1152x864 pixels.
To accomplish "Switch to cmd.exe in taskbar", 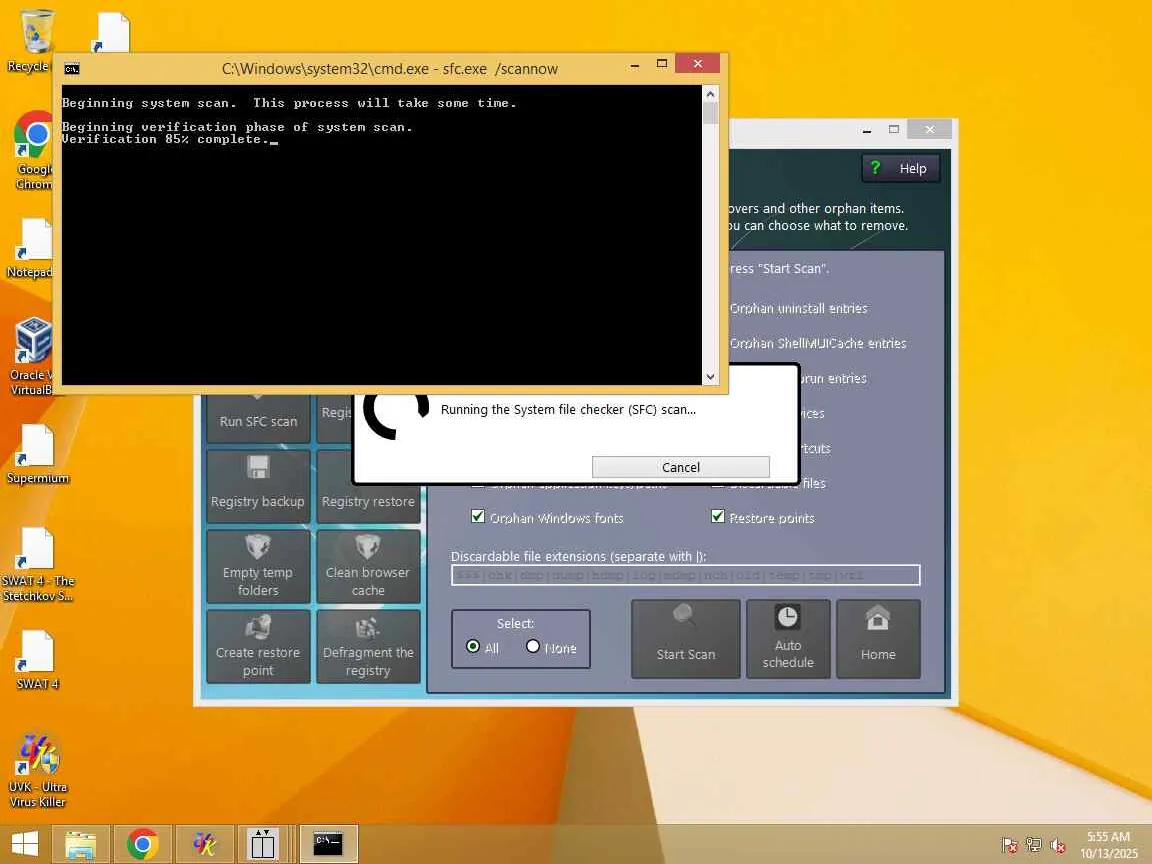I will pos(328,843).
